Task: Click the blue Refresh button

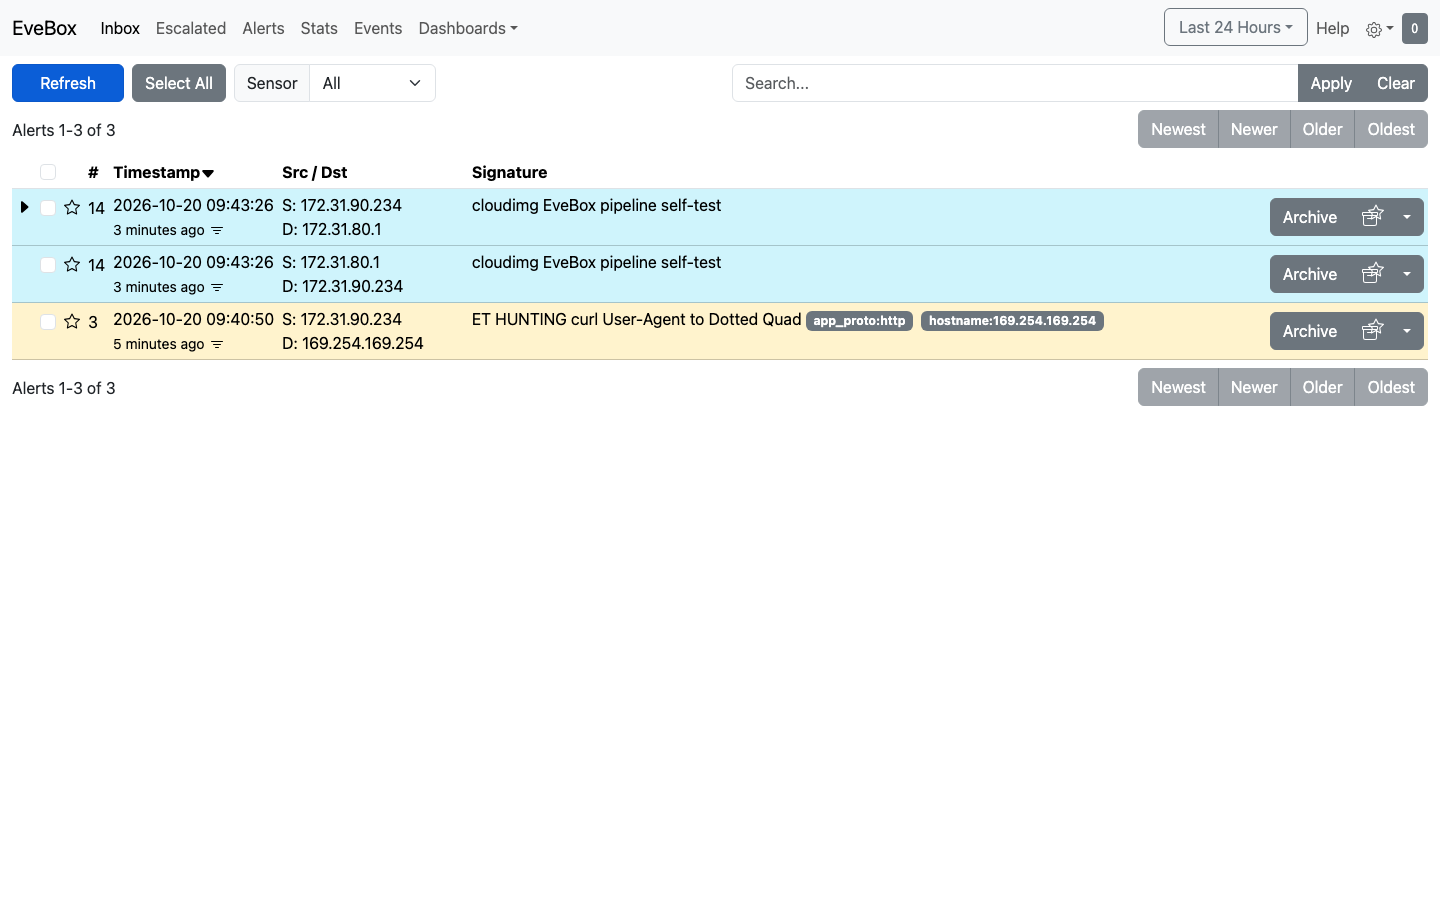Action: click(68, 83)
